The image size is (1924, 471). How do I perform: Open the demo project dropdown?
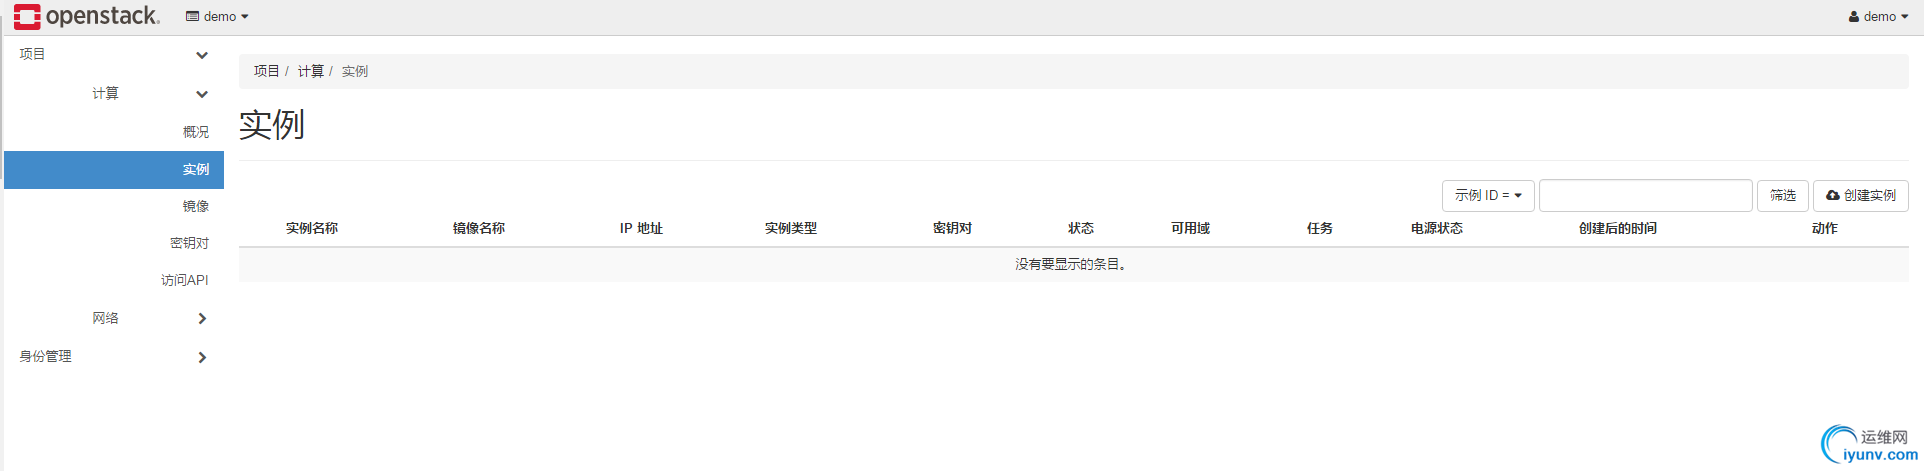coord(217,17)
